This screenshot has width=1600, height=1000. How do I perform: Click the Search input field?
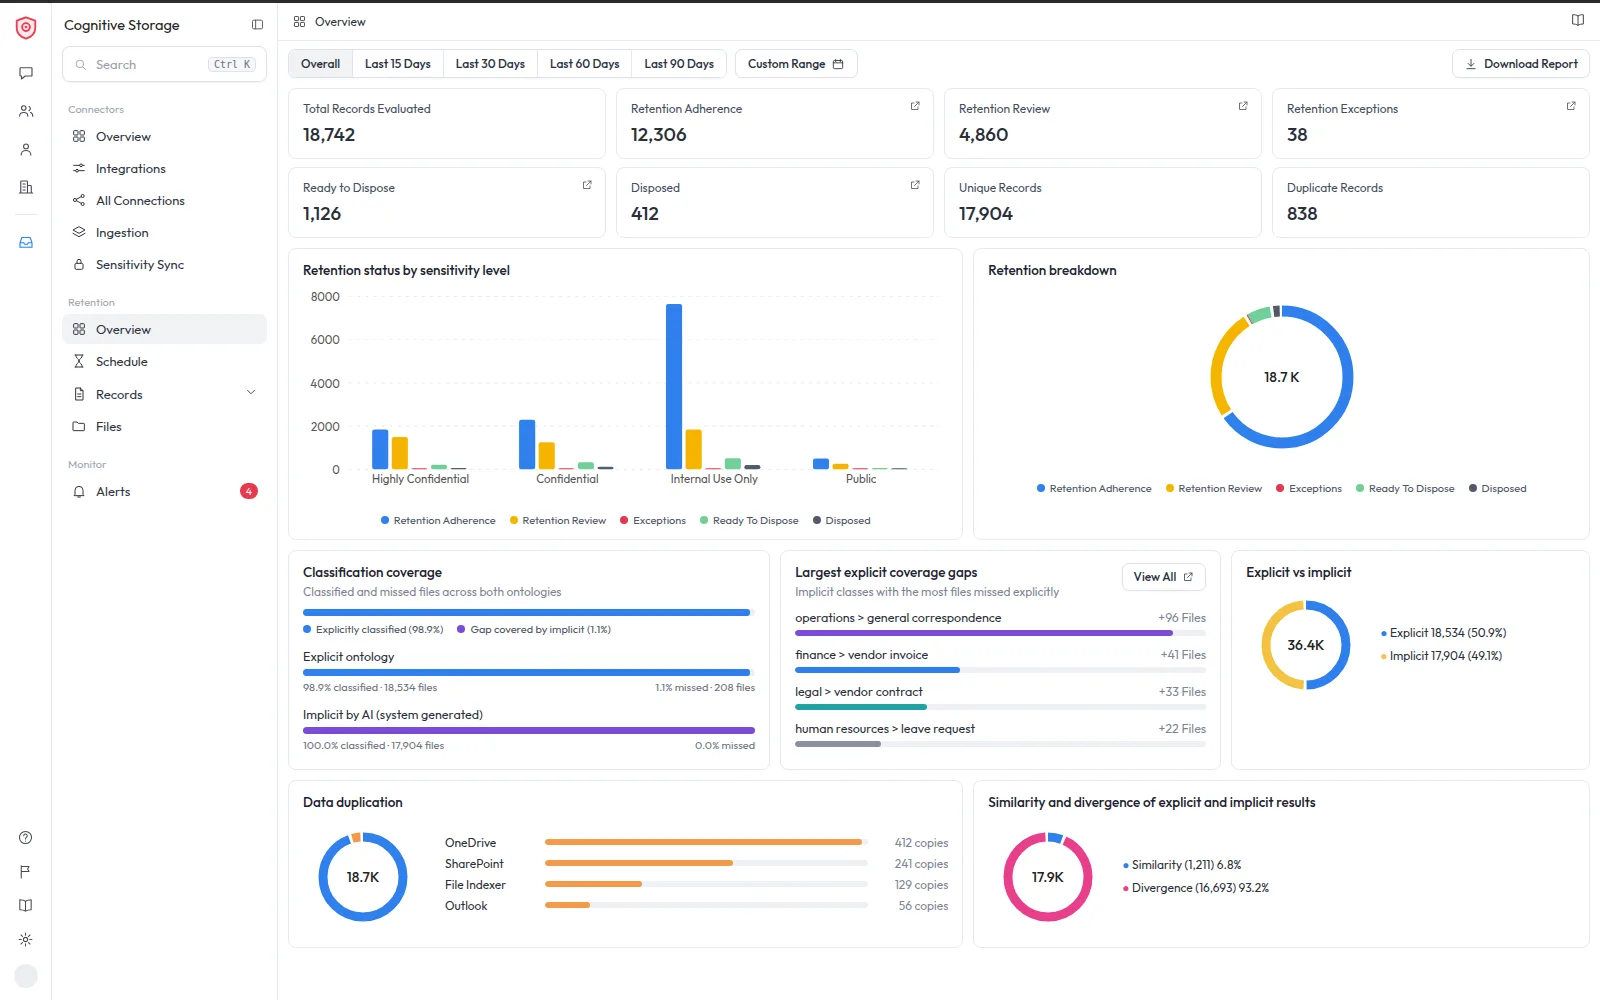(x=164, y=64)
